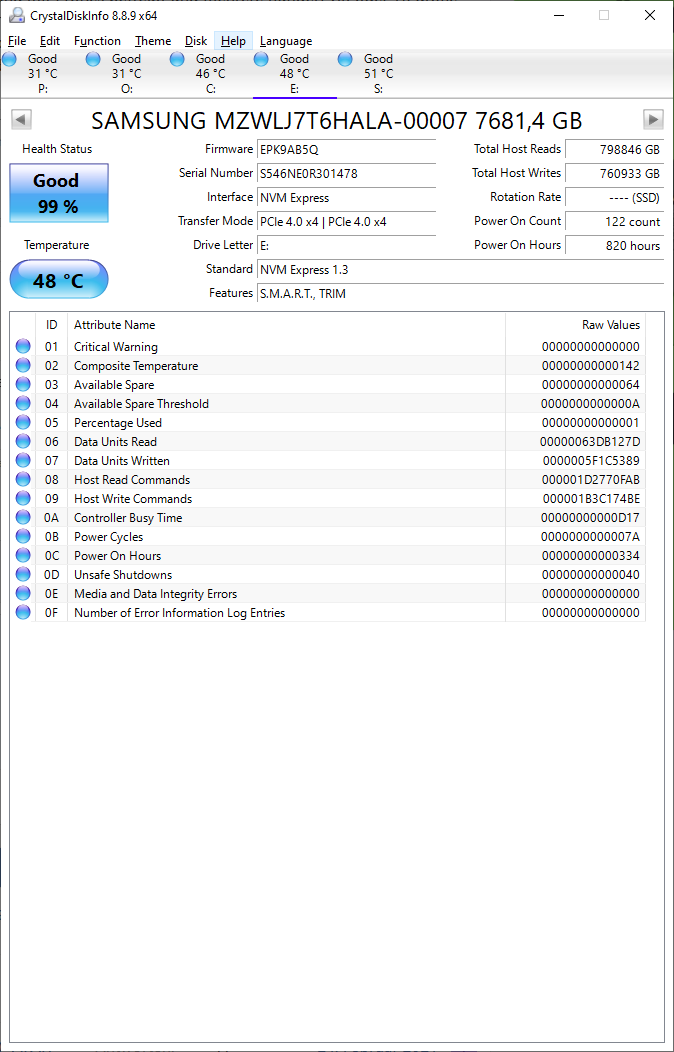Screen dimensions: 674x1052
Task: Click the blue status orb of the S: drive
Action: point(345,59)
